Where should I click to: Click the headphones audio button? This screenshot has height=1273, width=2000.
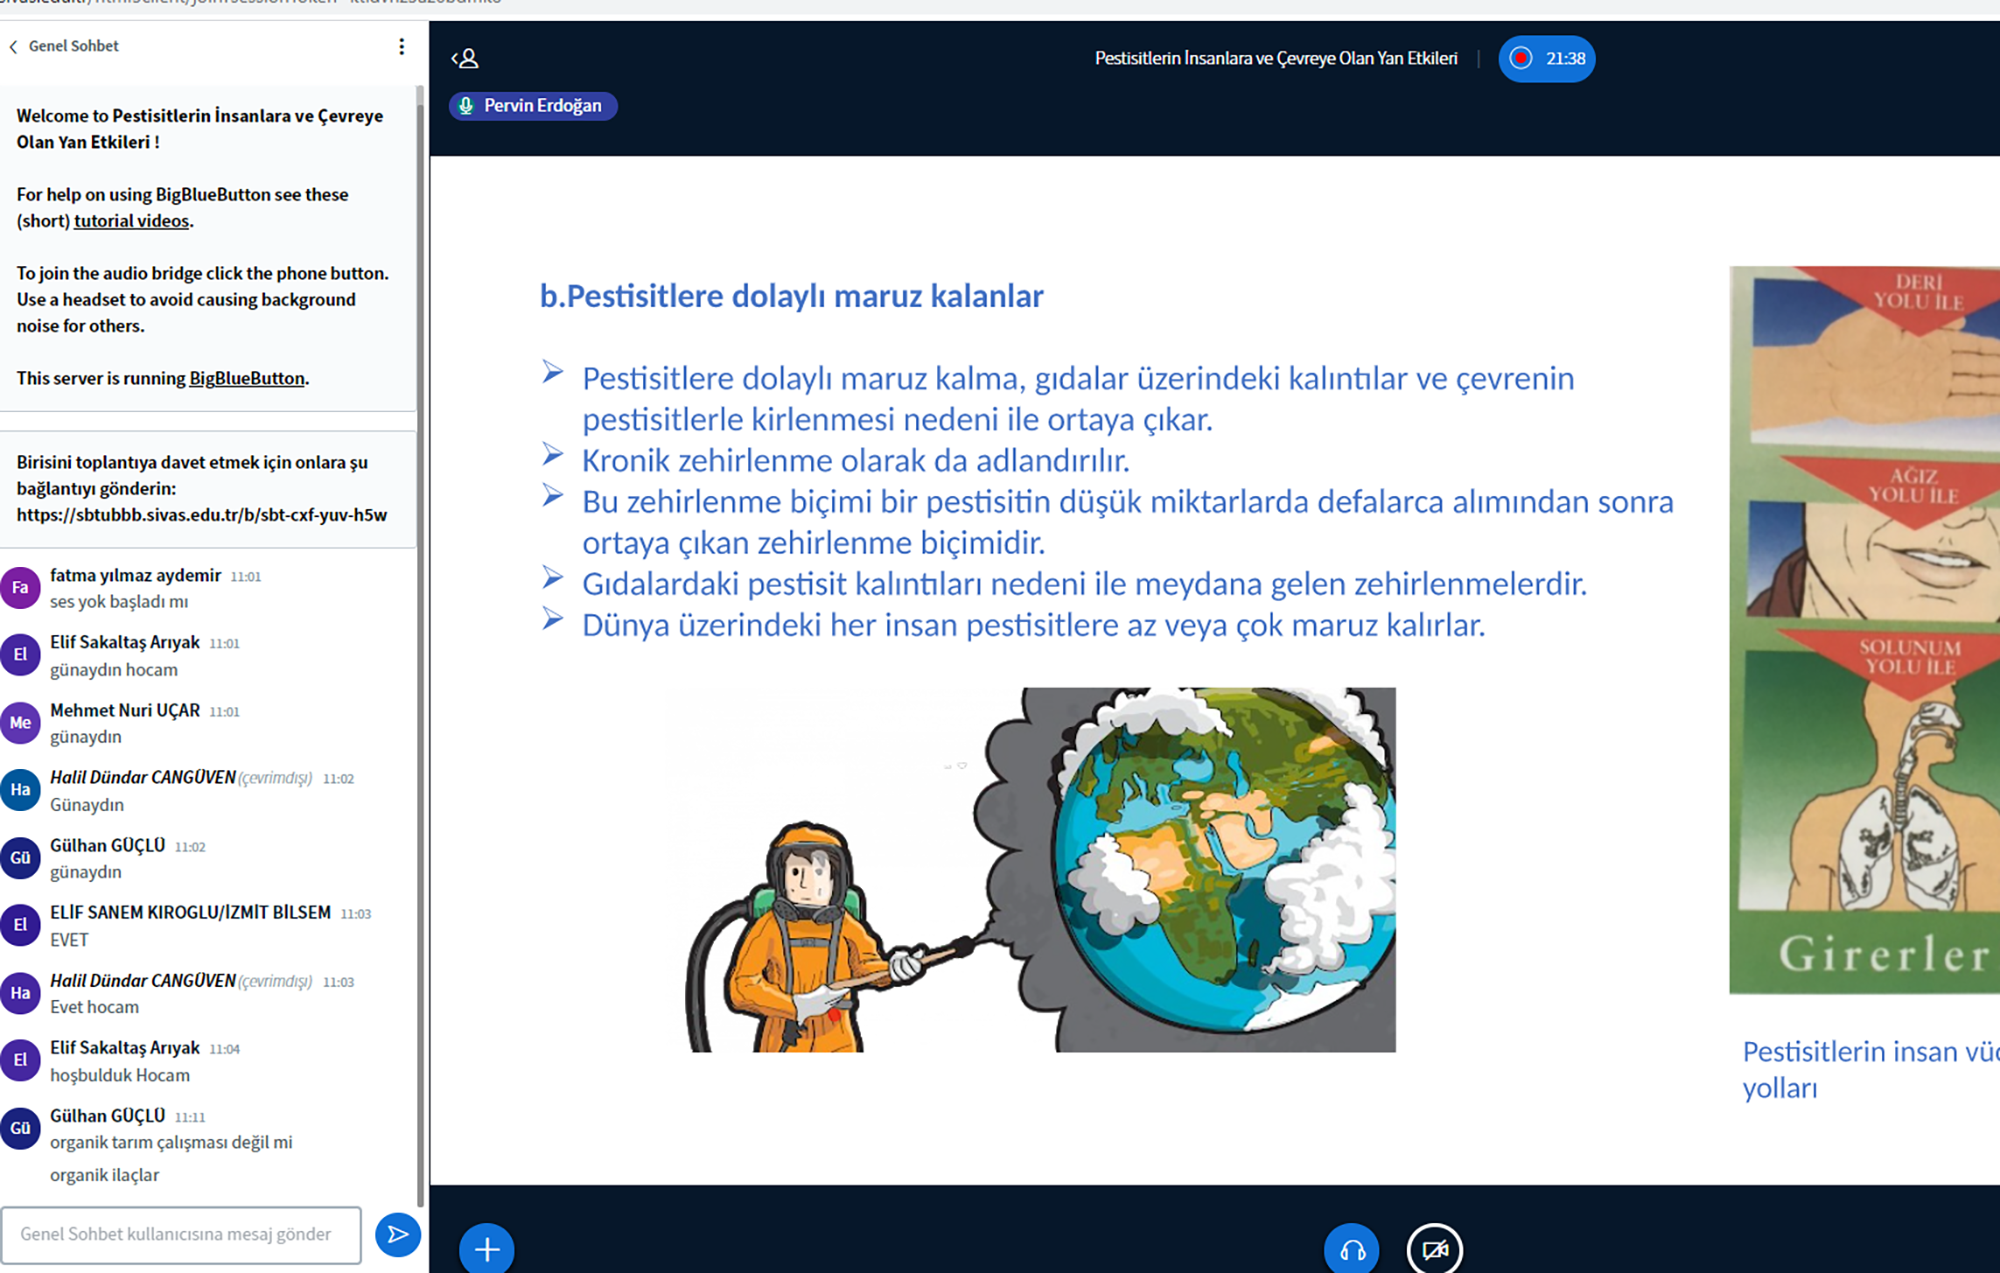pyautogui.click(x=1352, y=1249)
